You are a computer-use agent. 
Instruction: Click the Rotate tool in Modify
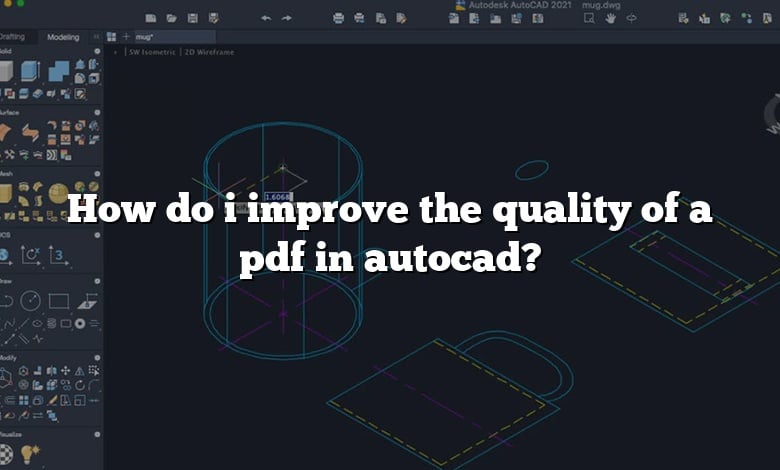point(80,385)
